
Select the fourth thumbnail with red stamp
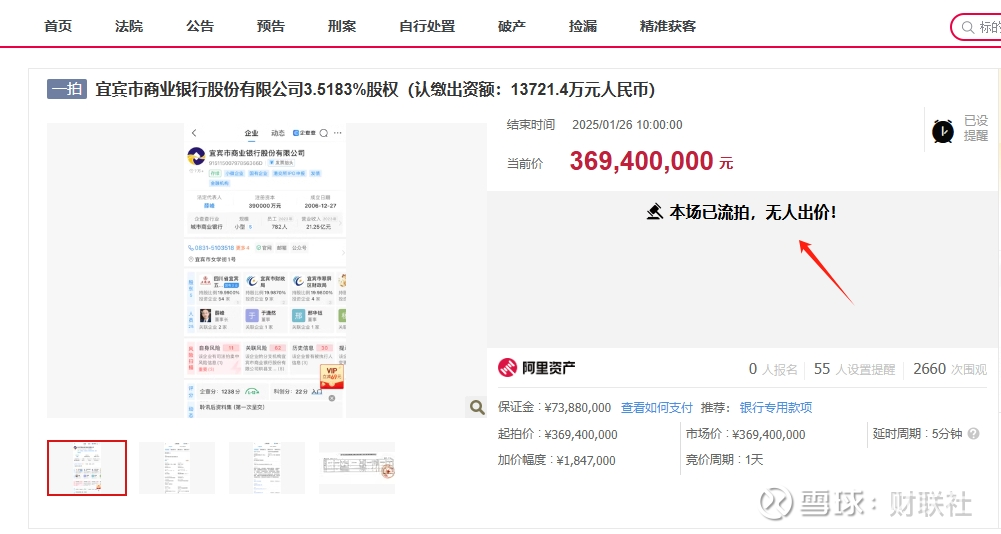357,468
